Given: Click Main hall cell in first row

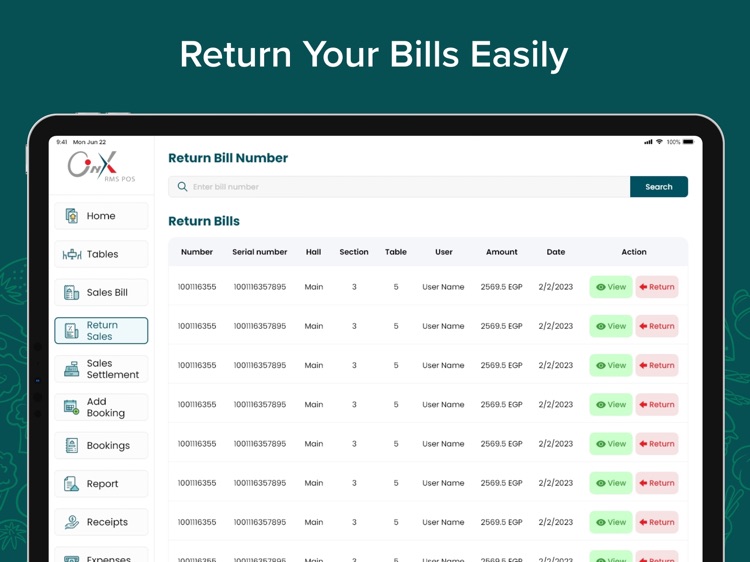Looking at the screenshot, I should (x=314, y=287).
